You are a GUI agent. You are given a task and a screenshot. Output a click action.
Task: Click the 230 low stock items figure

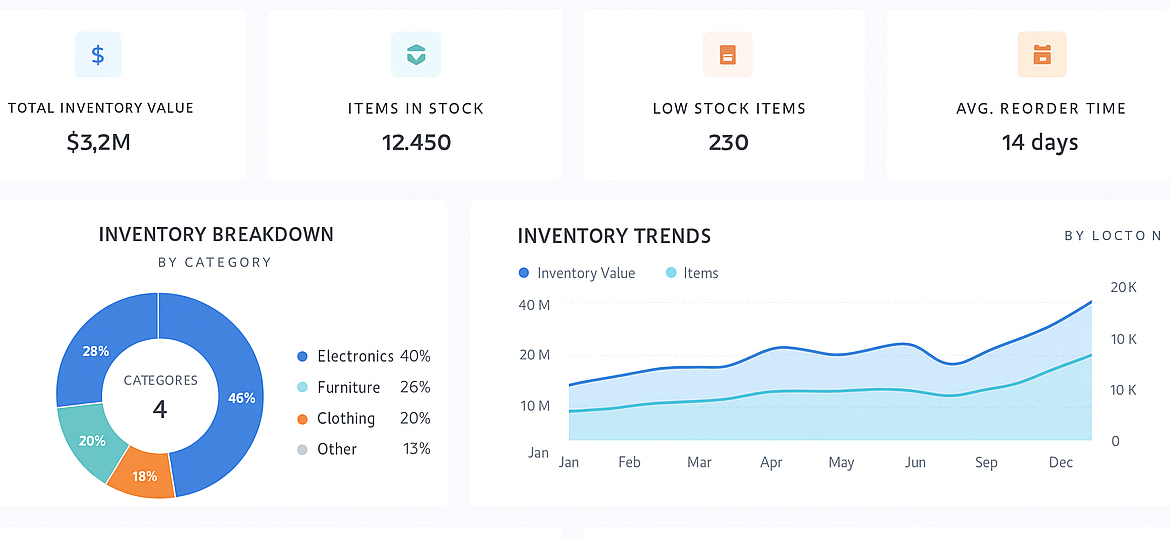pos(728,142)
